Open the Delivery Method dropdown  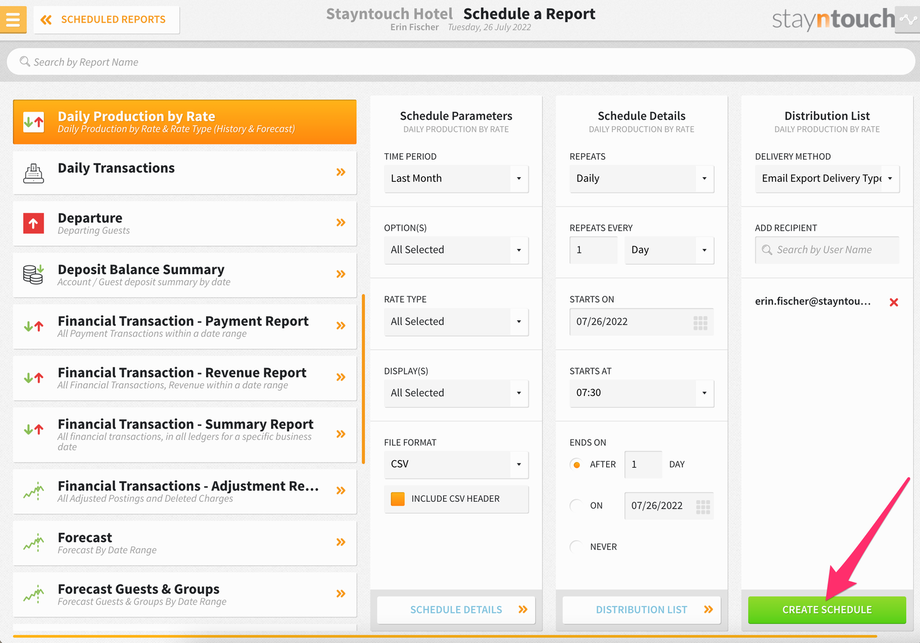pos(827,178)
